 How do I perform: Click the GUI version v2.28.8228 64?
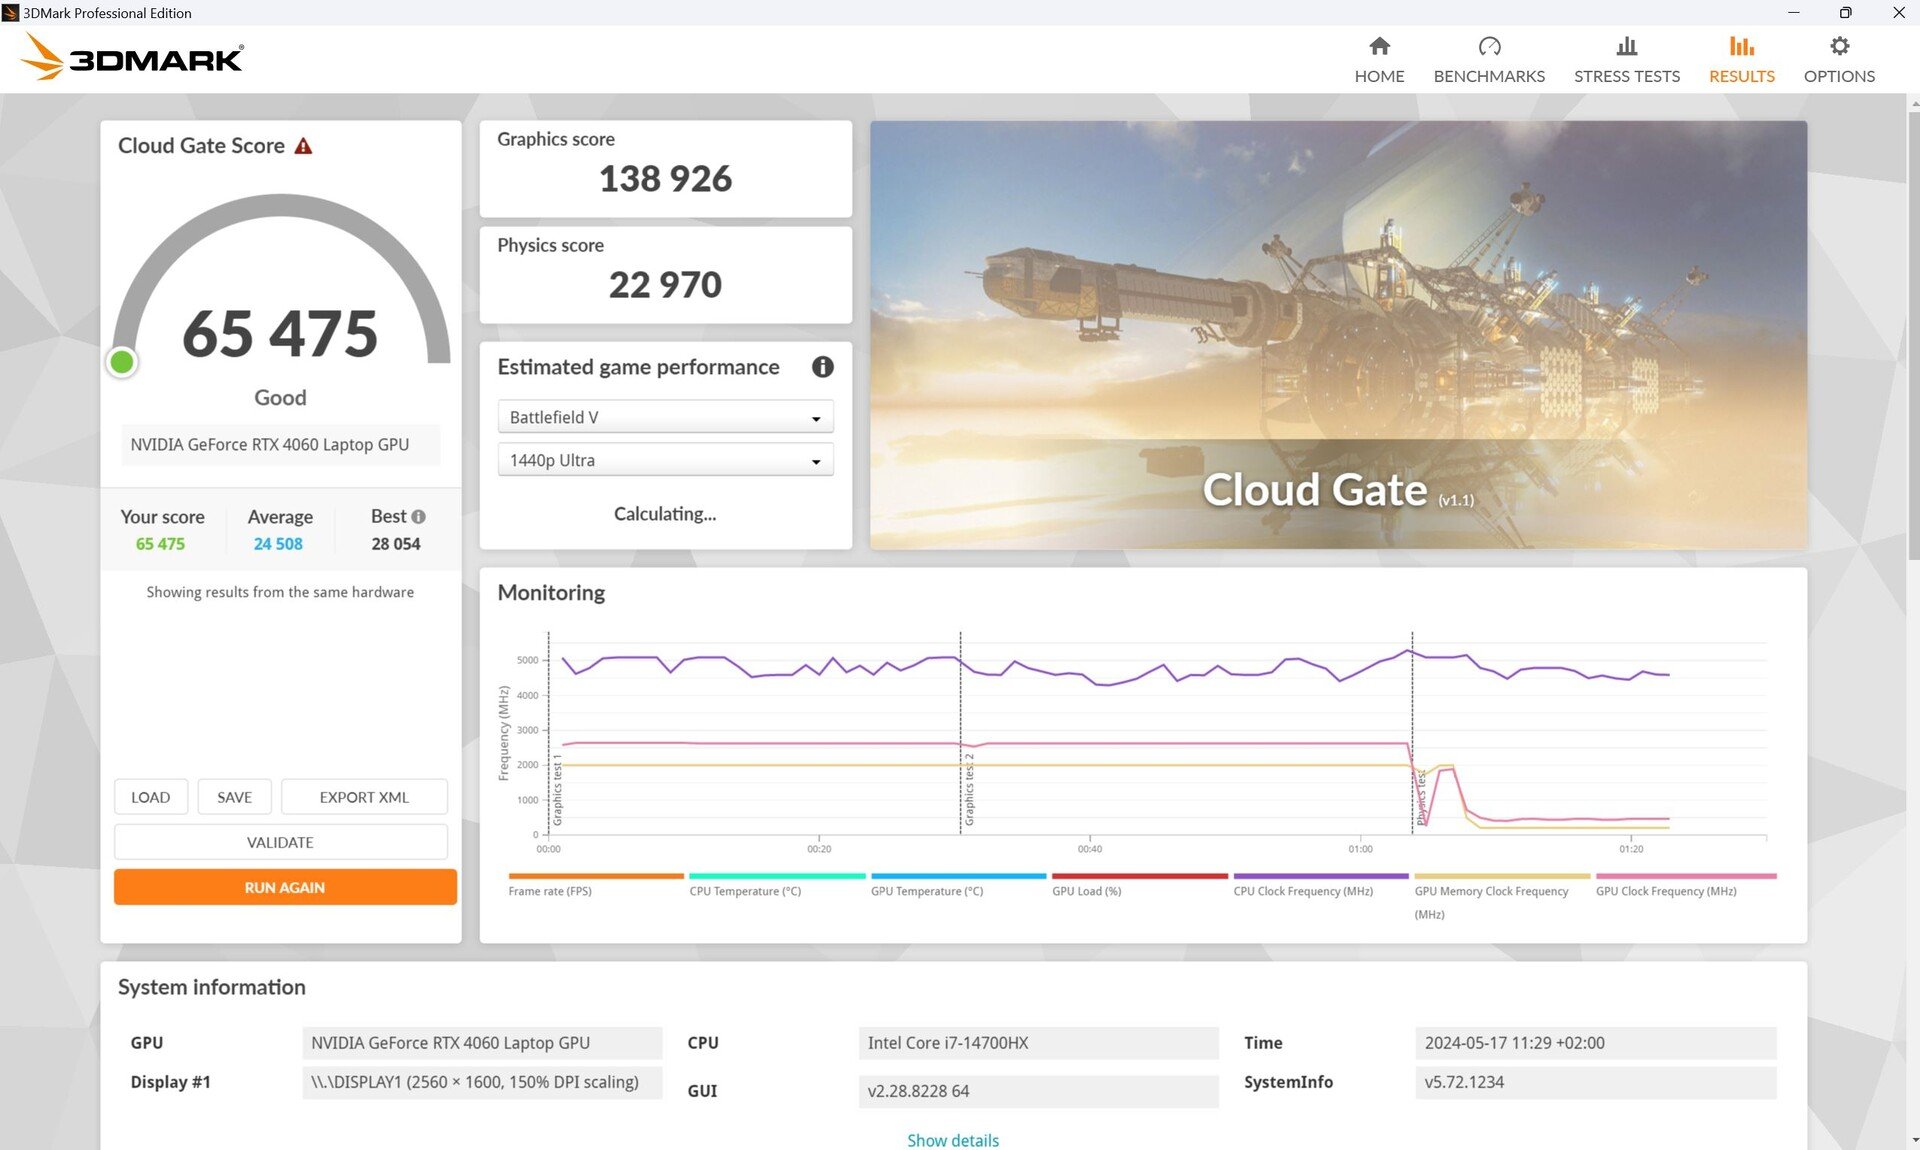pos(1038,1091)
